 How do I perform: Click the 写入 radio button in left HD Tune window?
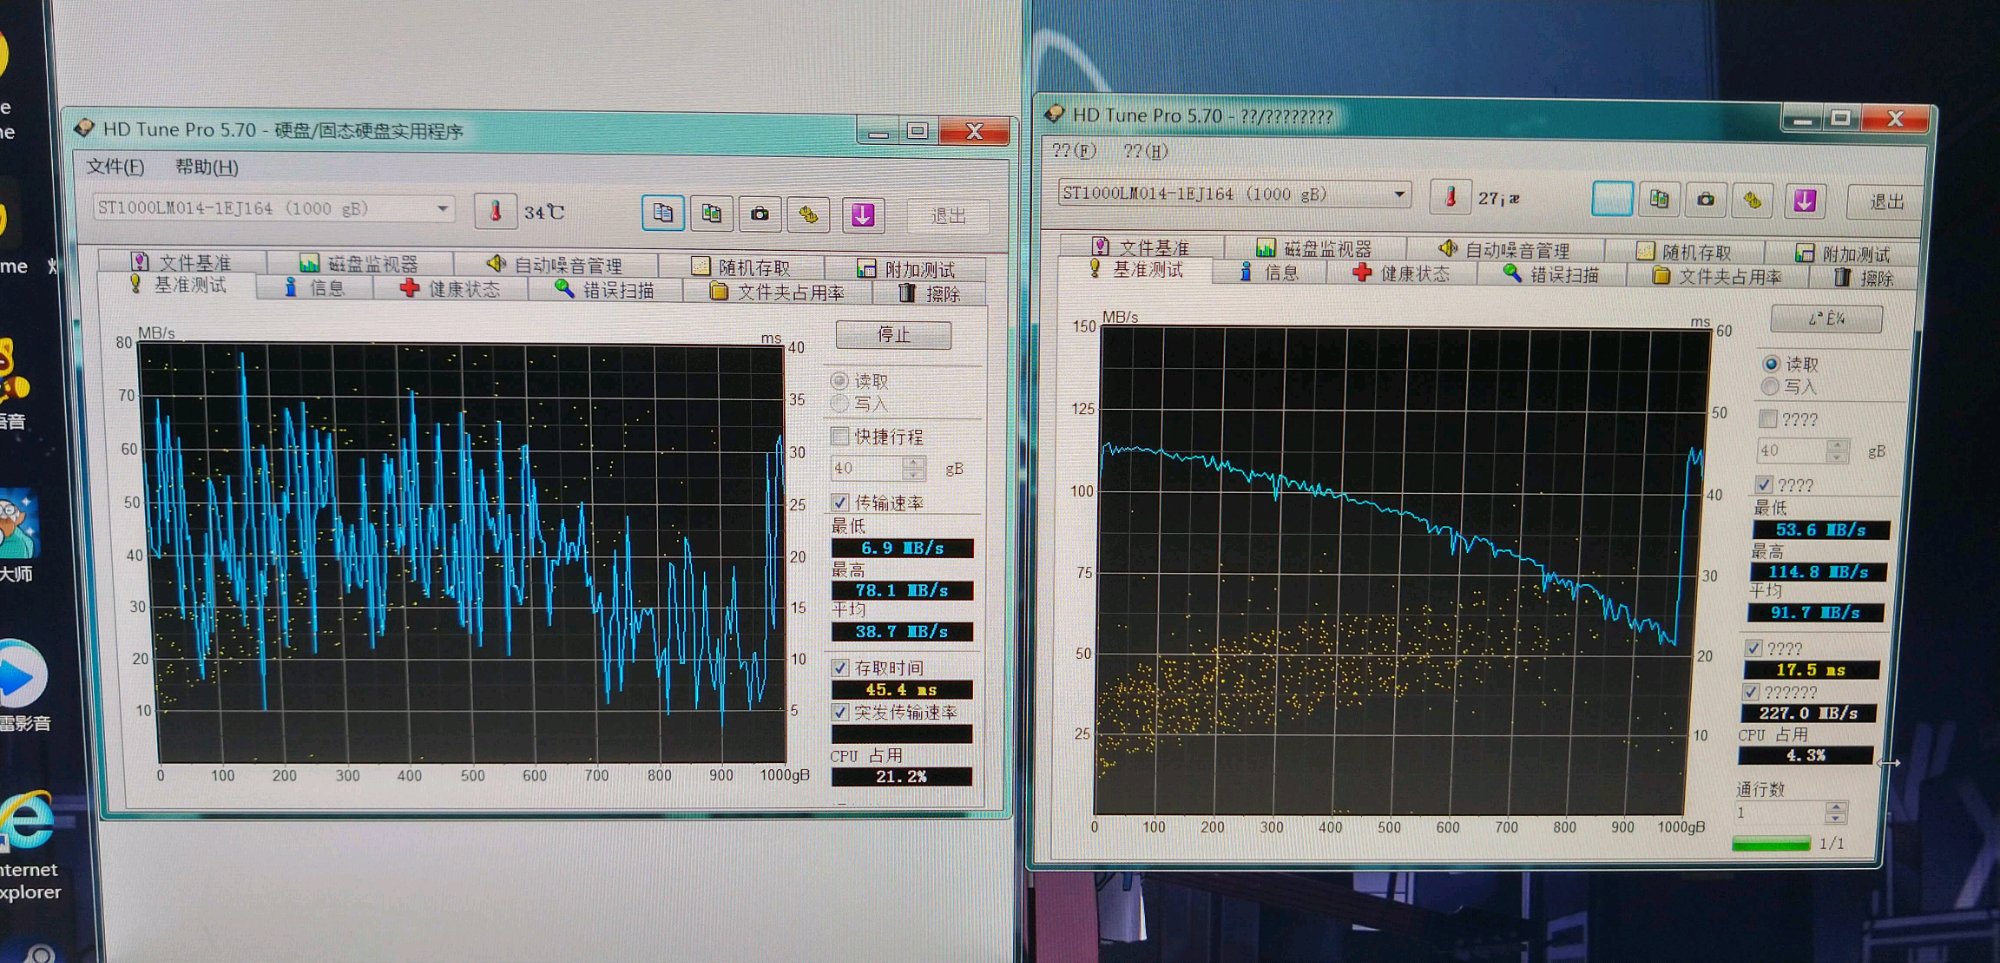pyautogui.click(x=840, y=403)
